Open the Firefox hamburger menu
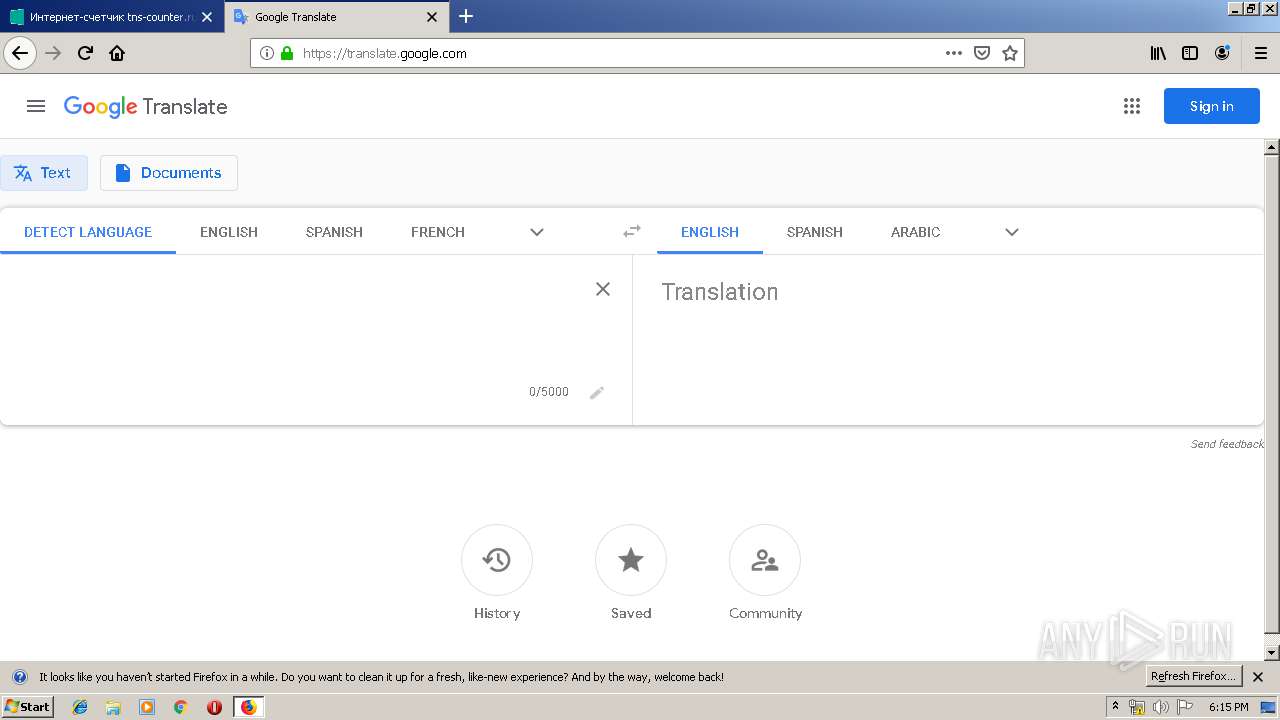Image resolution: width=1280 pixels, height=720 pixels. 1260,54
